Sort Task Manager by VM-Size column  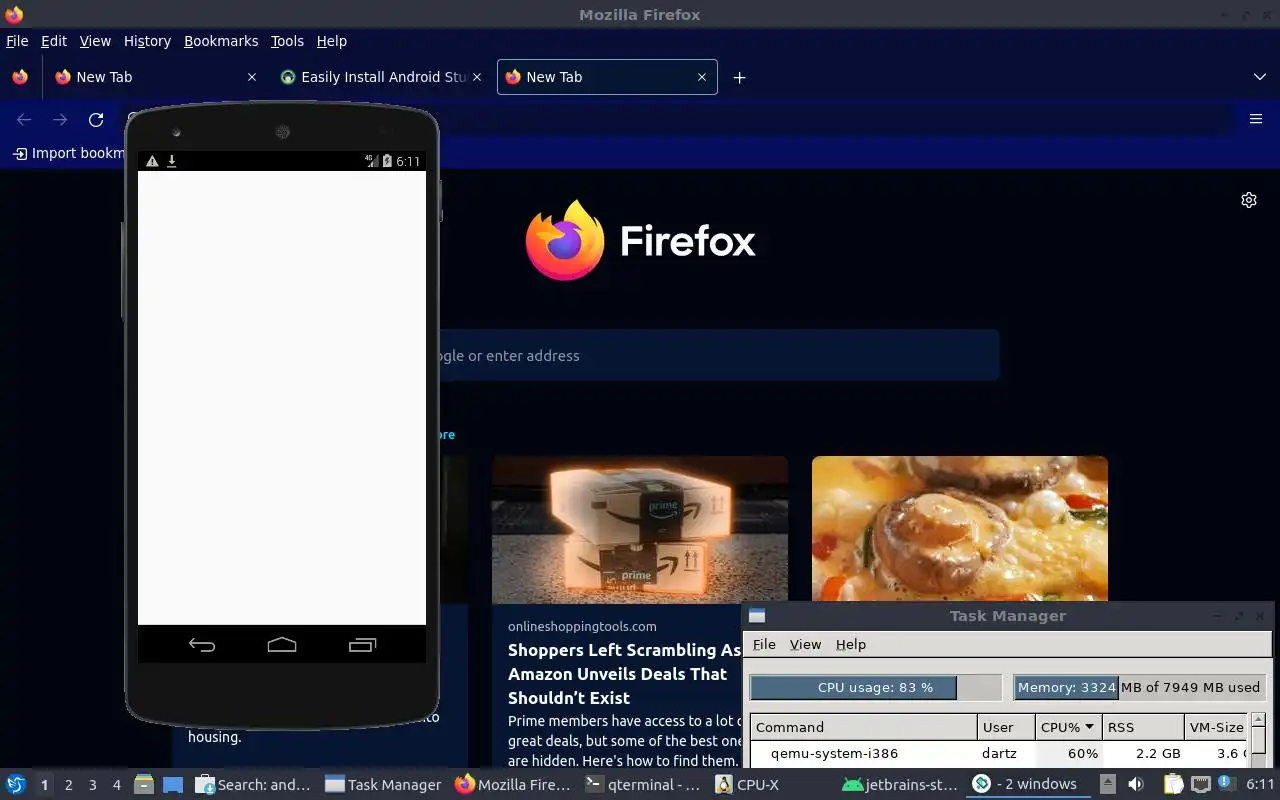[x=1217, y=727]
